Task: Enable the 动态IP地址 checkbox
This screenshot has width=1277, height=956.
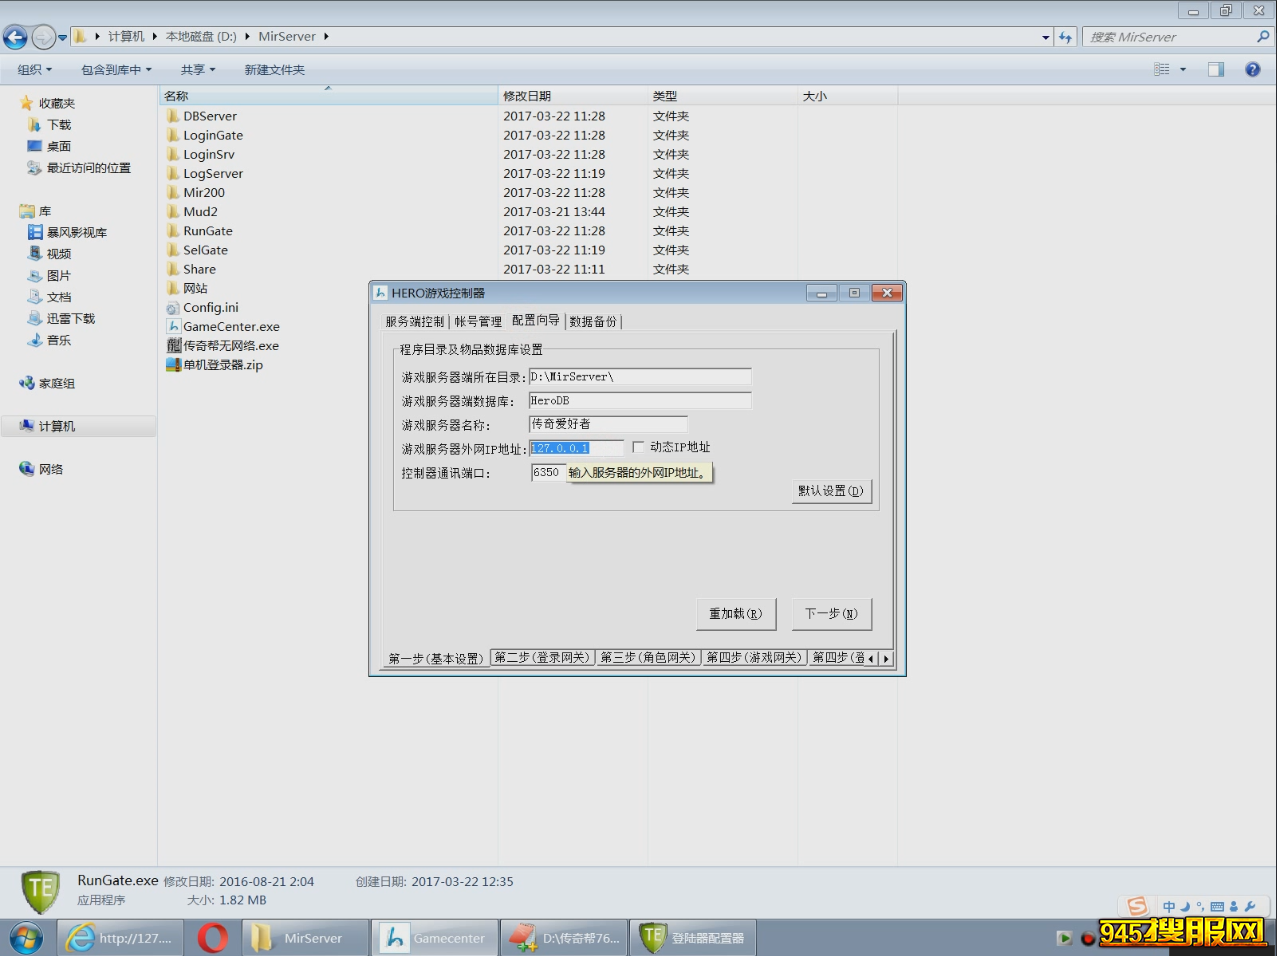Action: pyautogui.click(x=638, y=447)
